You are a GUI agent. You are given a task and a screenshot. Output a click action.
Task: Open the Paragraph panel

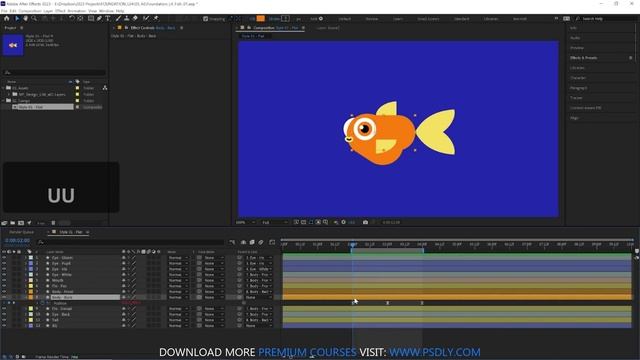(x=578, y=88)
